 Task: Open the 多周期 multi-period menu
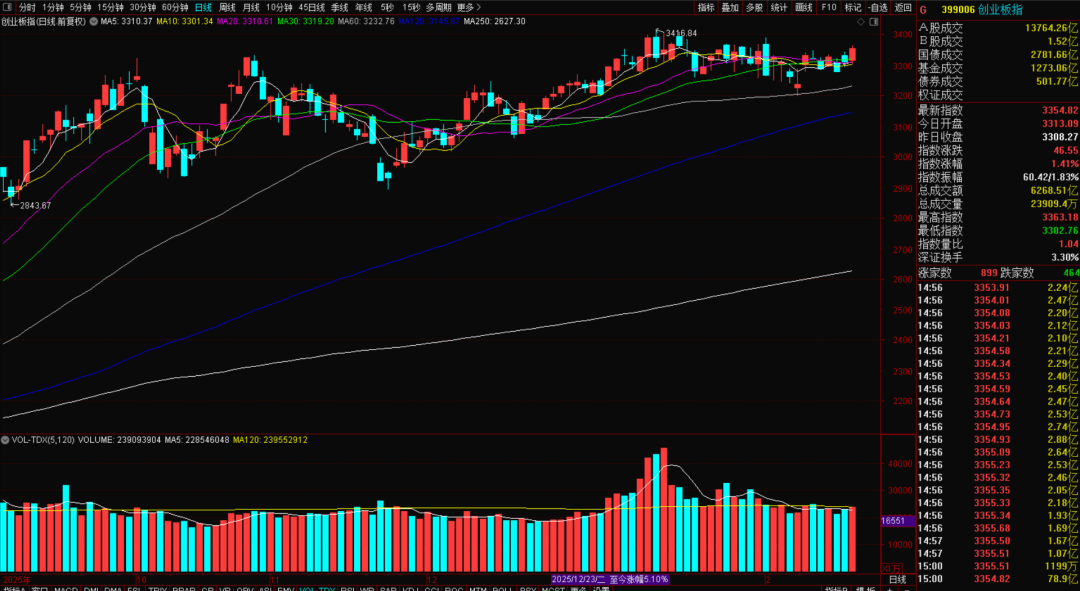(438, 7)
